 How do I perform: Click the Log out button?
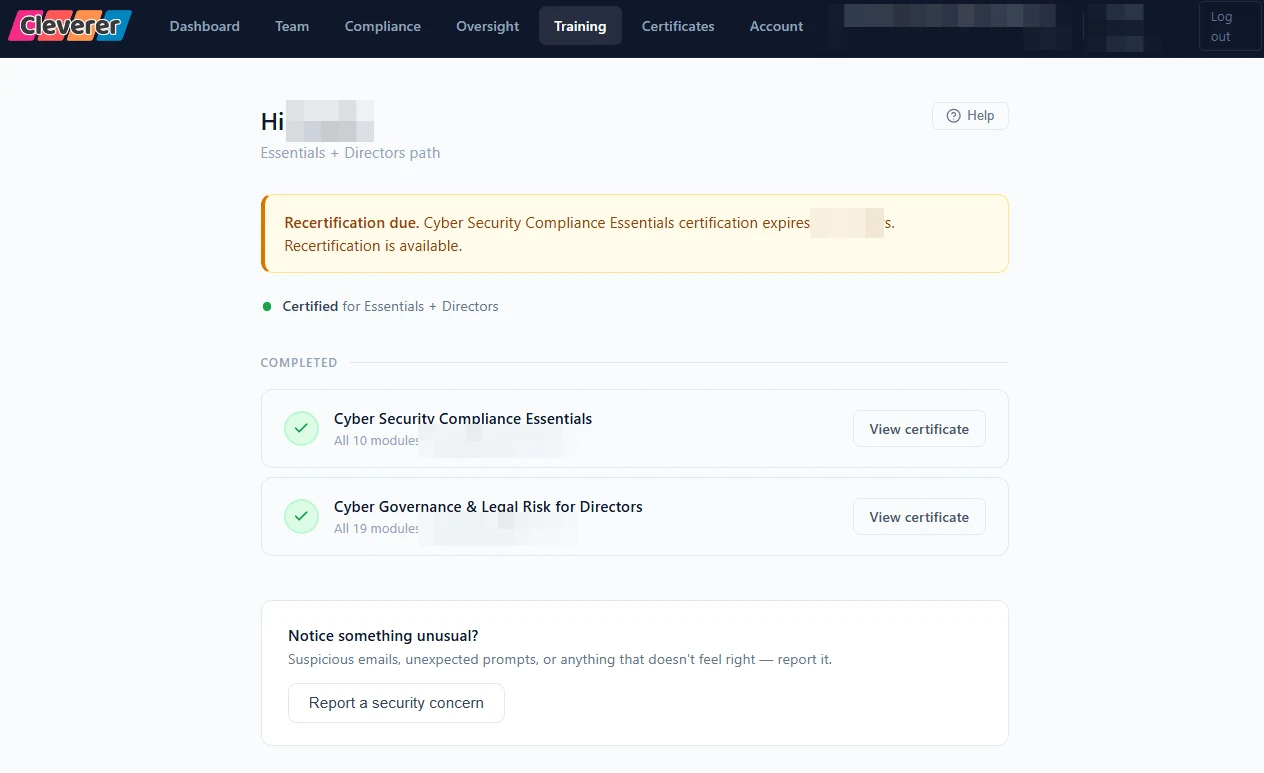pos(1230,26)
